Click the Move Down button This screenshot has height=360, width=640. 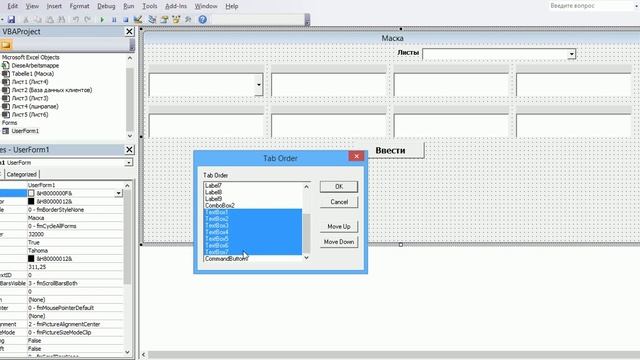(x=339, y=242)
